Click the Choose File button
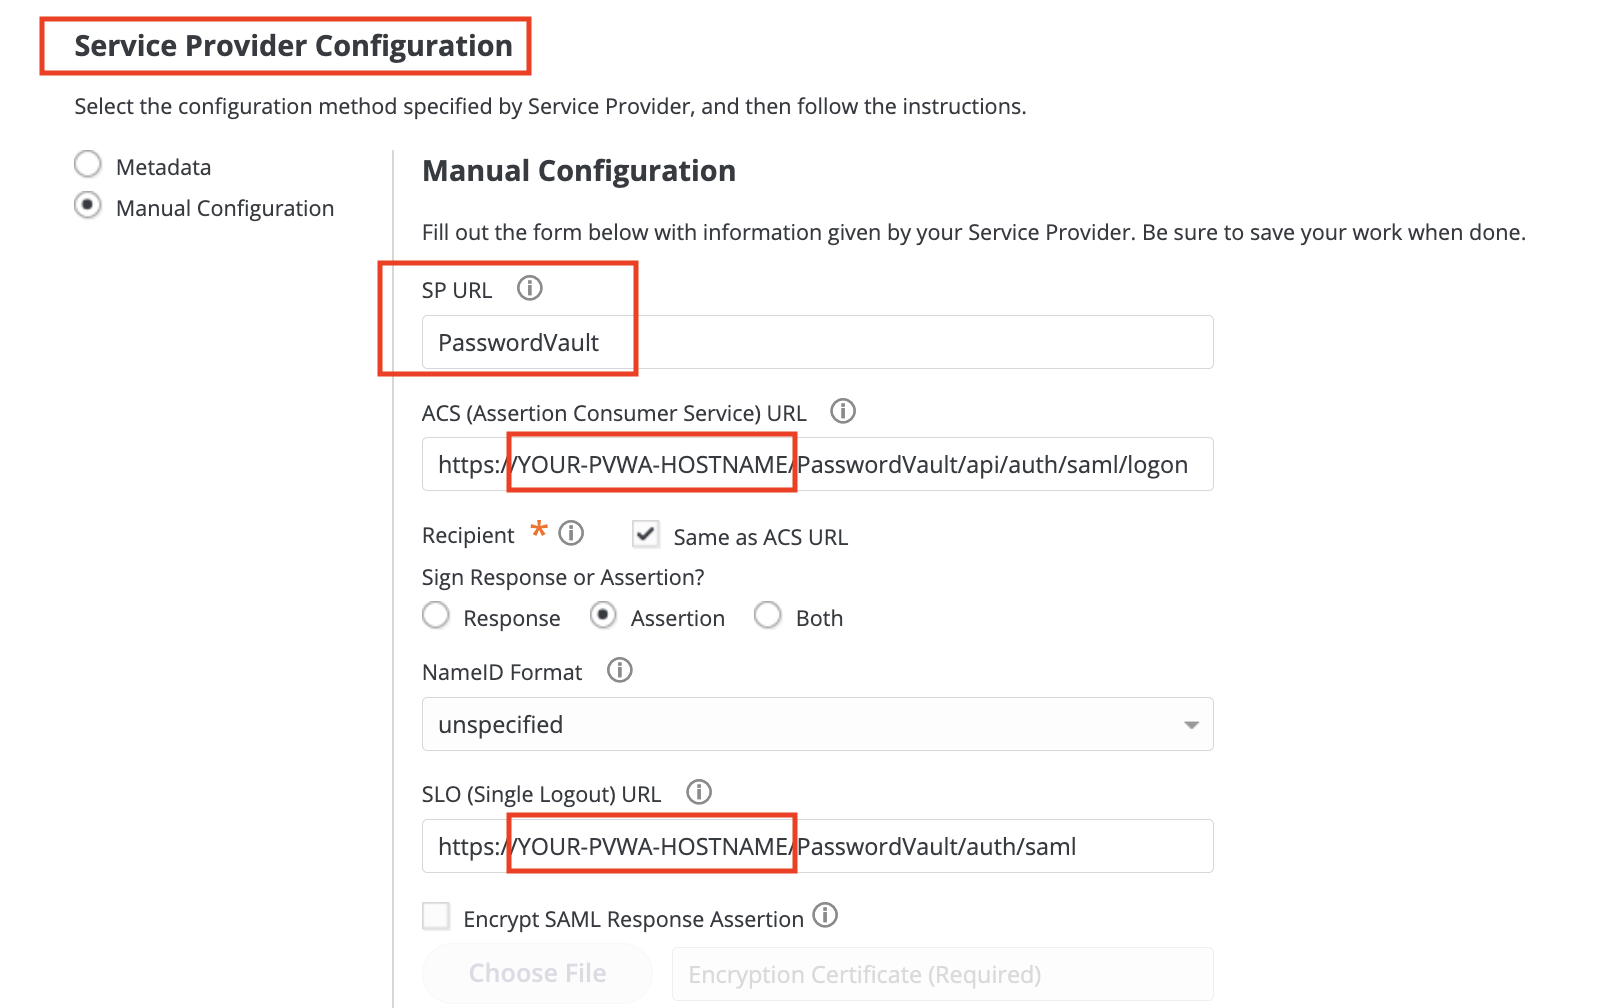The width and height of the screenshot is (1622, 1008). [x=537, y=973]
